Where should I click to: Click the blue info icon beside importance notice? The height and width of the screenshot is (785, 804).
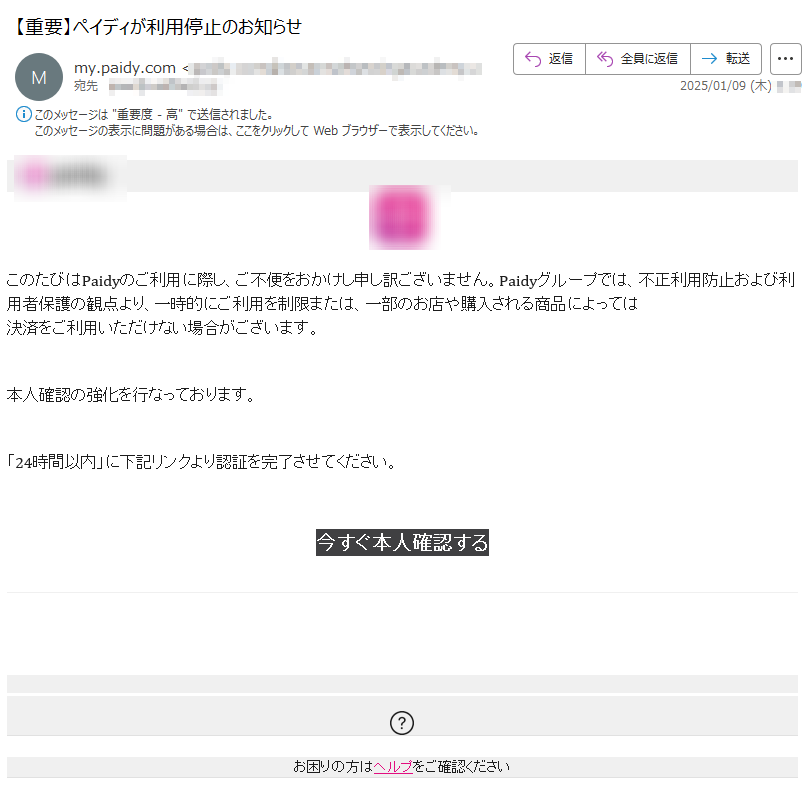(24, 114)
